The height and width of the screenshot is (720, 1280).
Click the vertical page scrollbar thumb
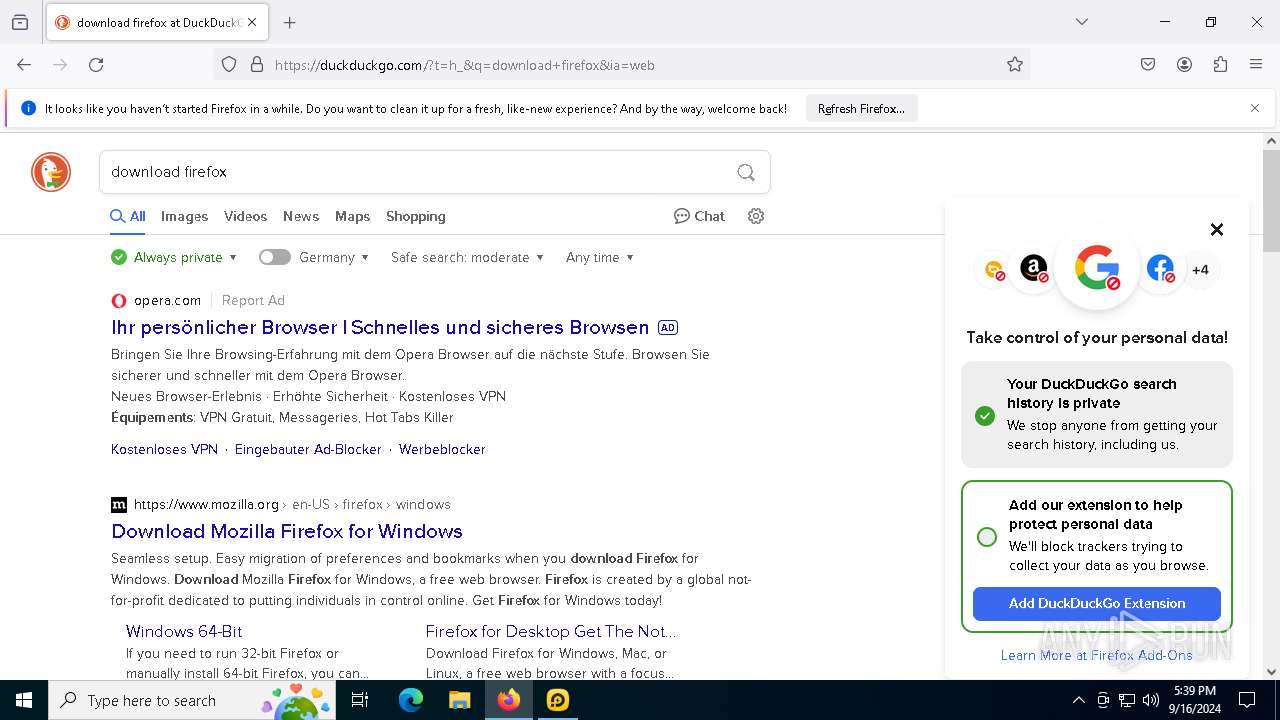coord(1271,200)
